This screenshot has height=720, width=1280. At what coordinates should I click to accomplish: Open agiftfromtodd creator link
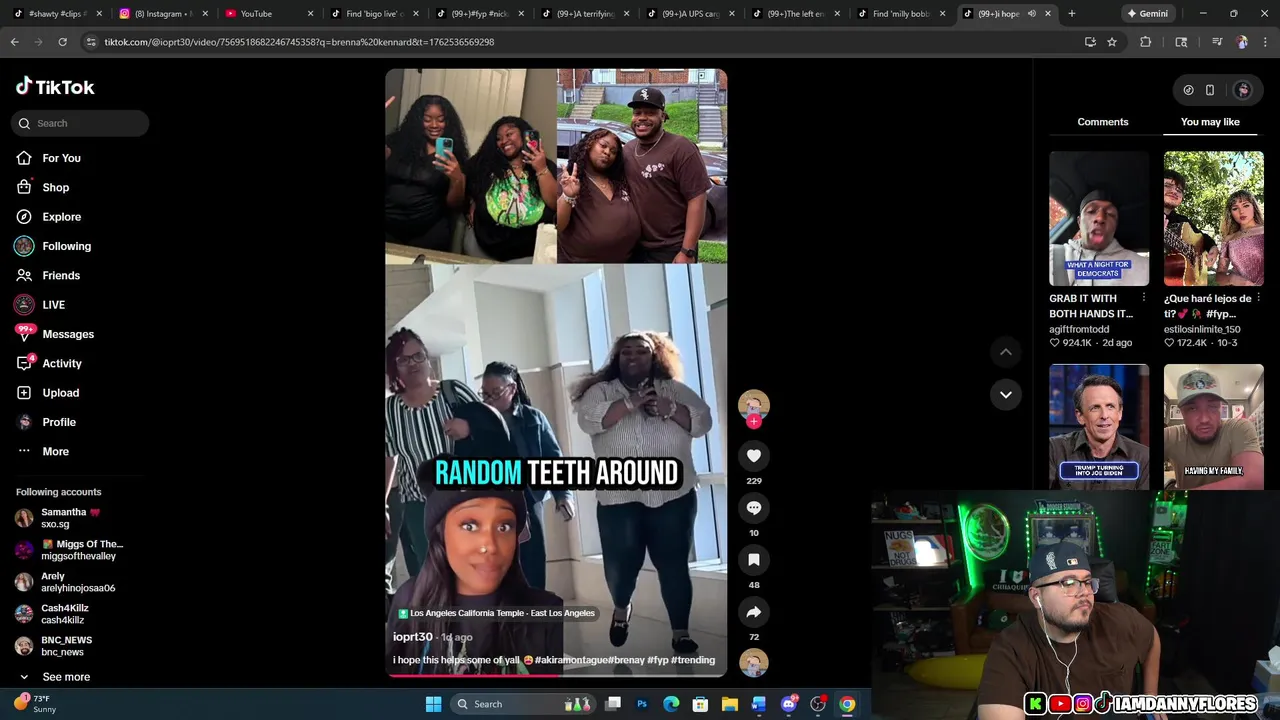(1079, 329)
